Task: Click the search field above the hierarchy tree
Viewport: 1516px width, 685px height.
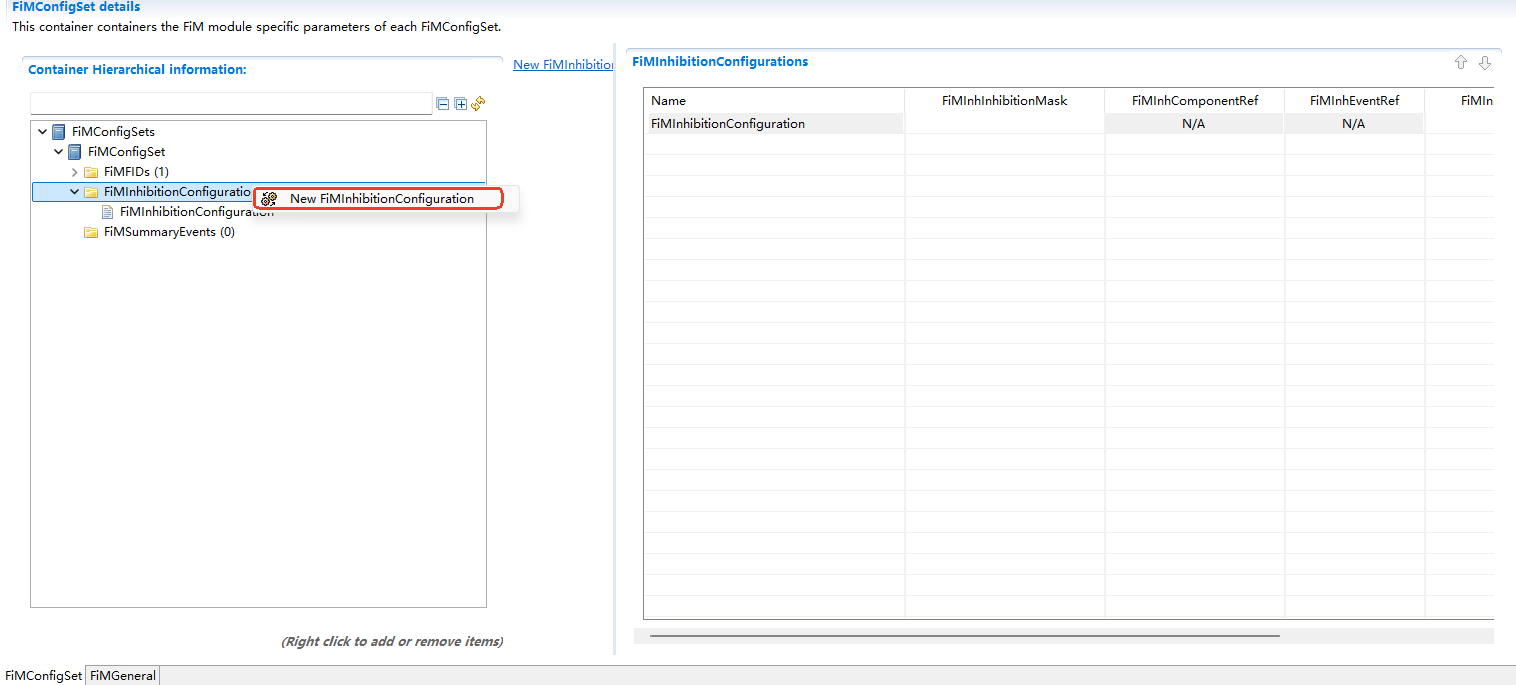Action: pyautogui.click(x=230, y=103)
